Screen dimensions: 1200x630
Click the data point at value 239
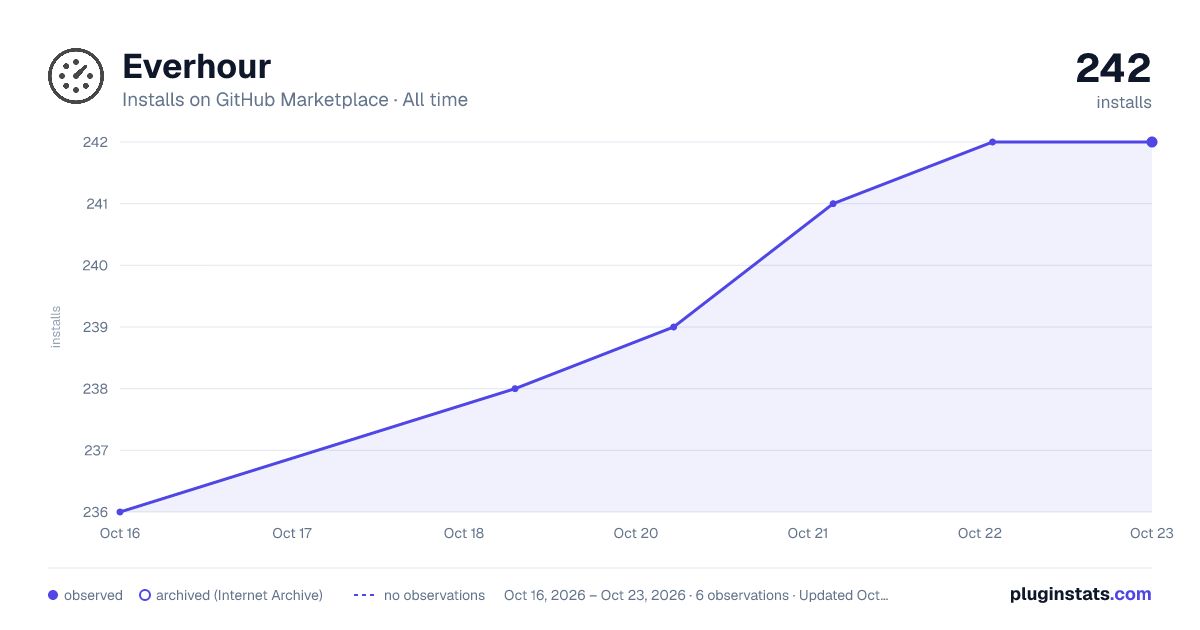point(674,327)
